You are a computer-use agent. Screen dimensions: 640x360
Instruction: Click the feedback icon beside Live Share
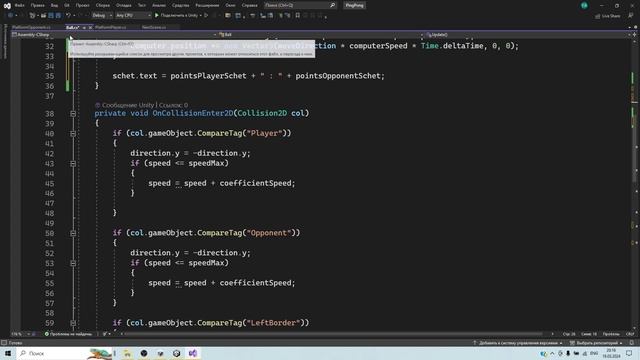coord(631,16)
